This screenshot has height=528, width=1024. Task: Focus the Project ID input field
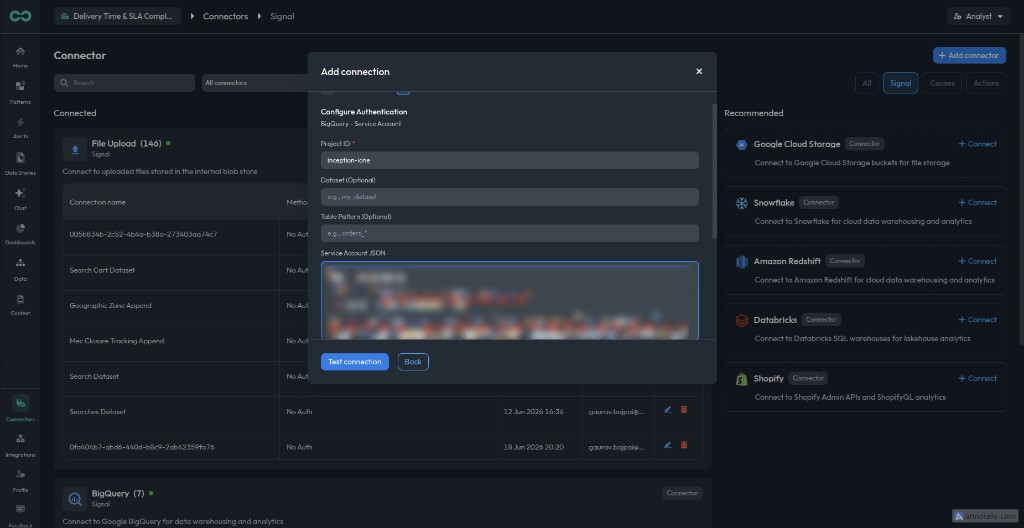click(509, 160)
